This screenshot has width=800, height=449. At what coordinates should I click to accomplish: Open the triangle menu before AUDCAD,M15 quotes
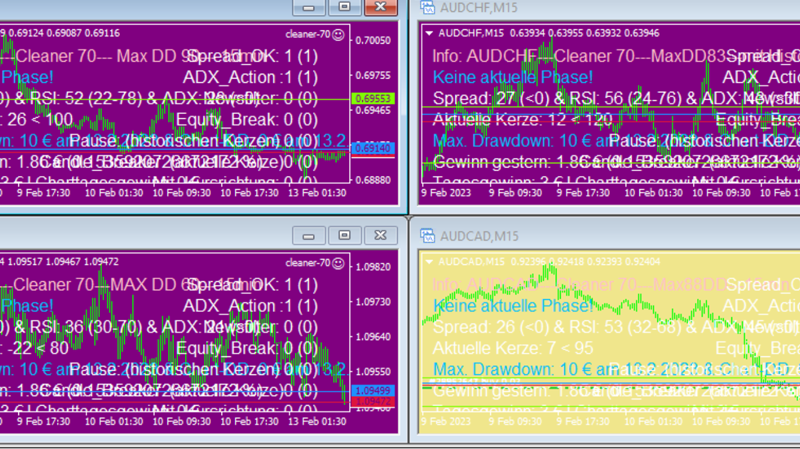pos(429,262)
